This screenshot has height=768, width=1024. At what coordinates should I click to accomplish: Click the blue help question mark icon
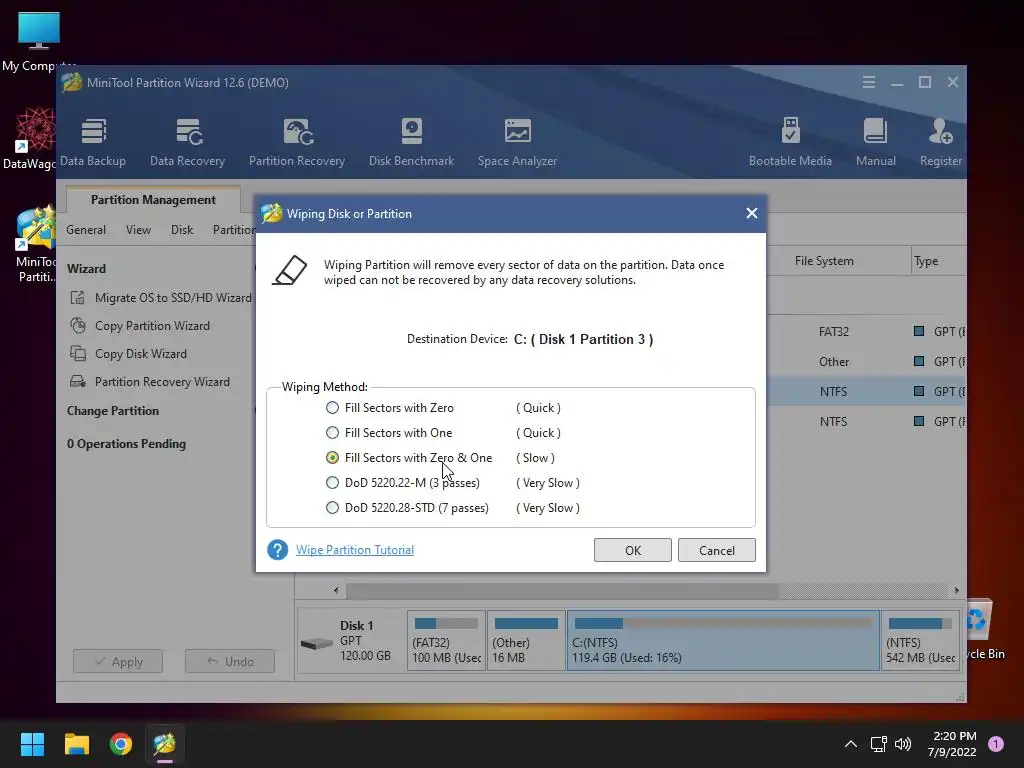pos(278,550)
